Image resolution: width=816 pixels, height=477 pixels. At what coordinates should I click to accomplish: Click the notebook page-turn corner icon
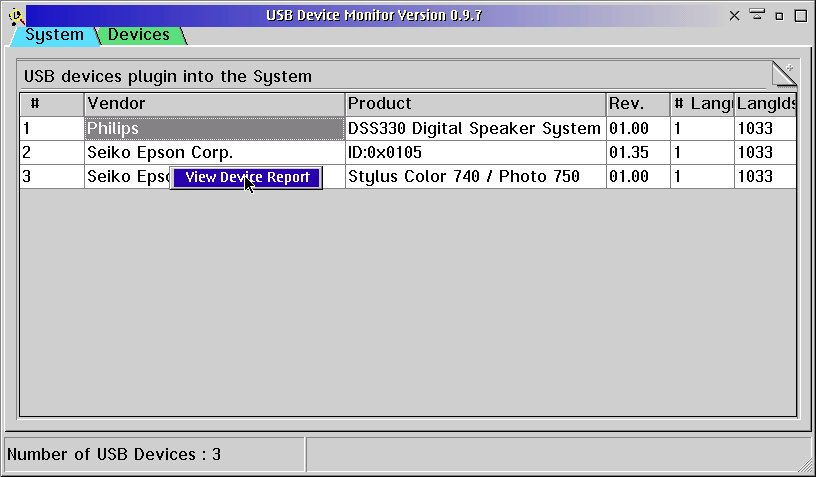coord(783,74)
